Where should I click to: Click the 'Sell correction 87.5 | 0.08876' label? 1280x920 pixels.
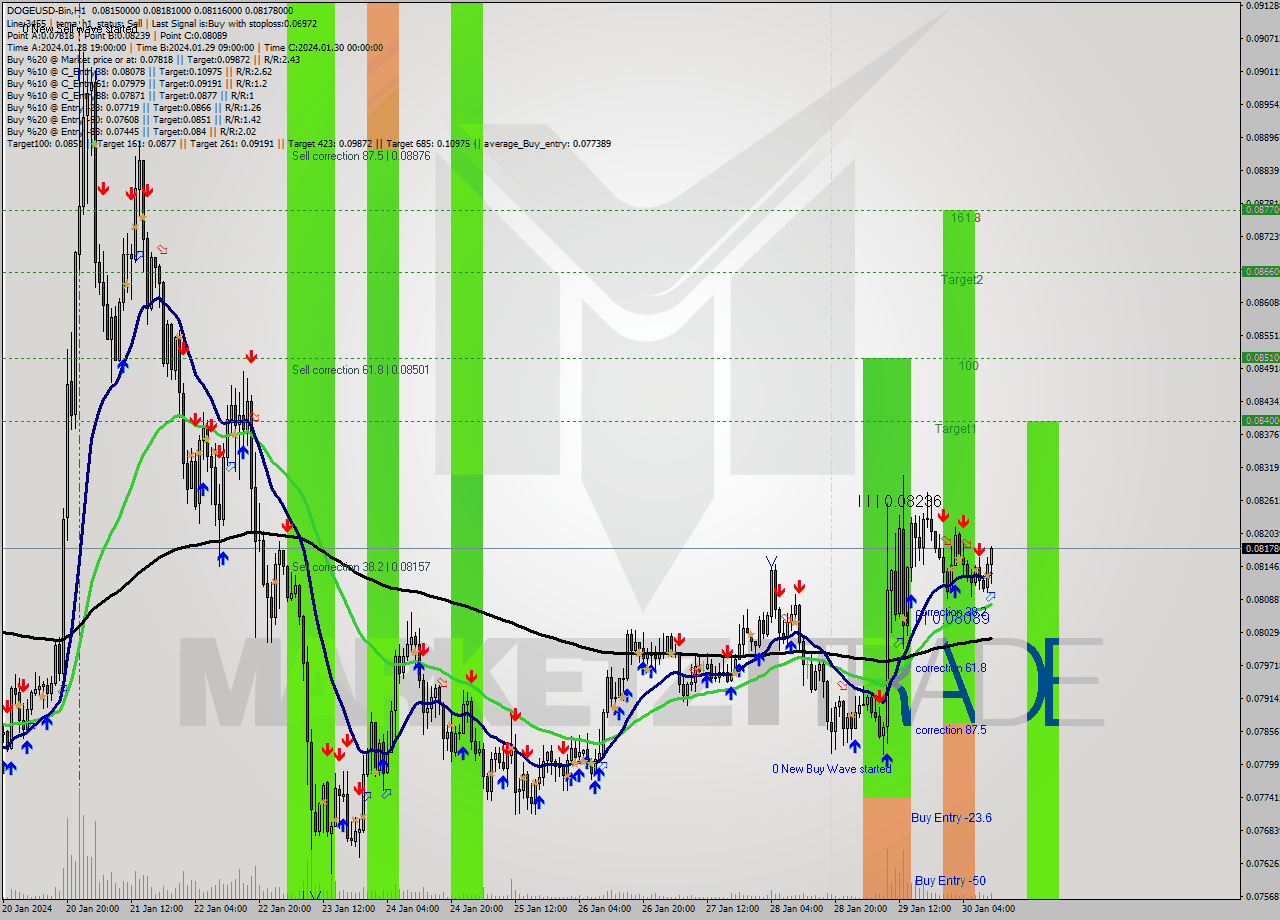361,156
